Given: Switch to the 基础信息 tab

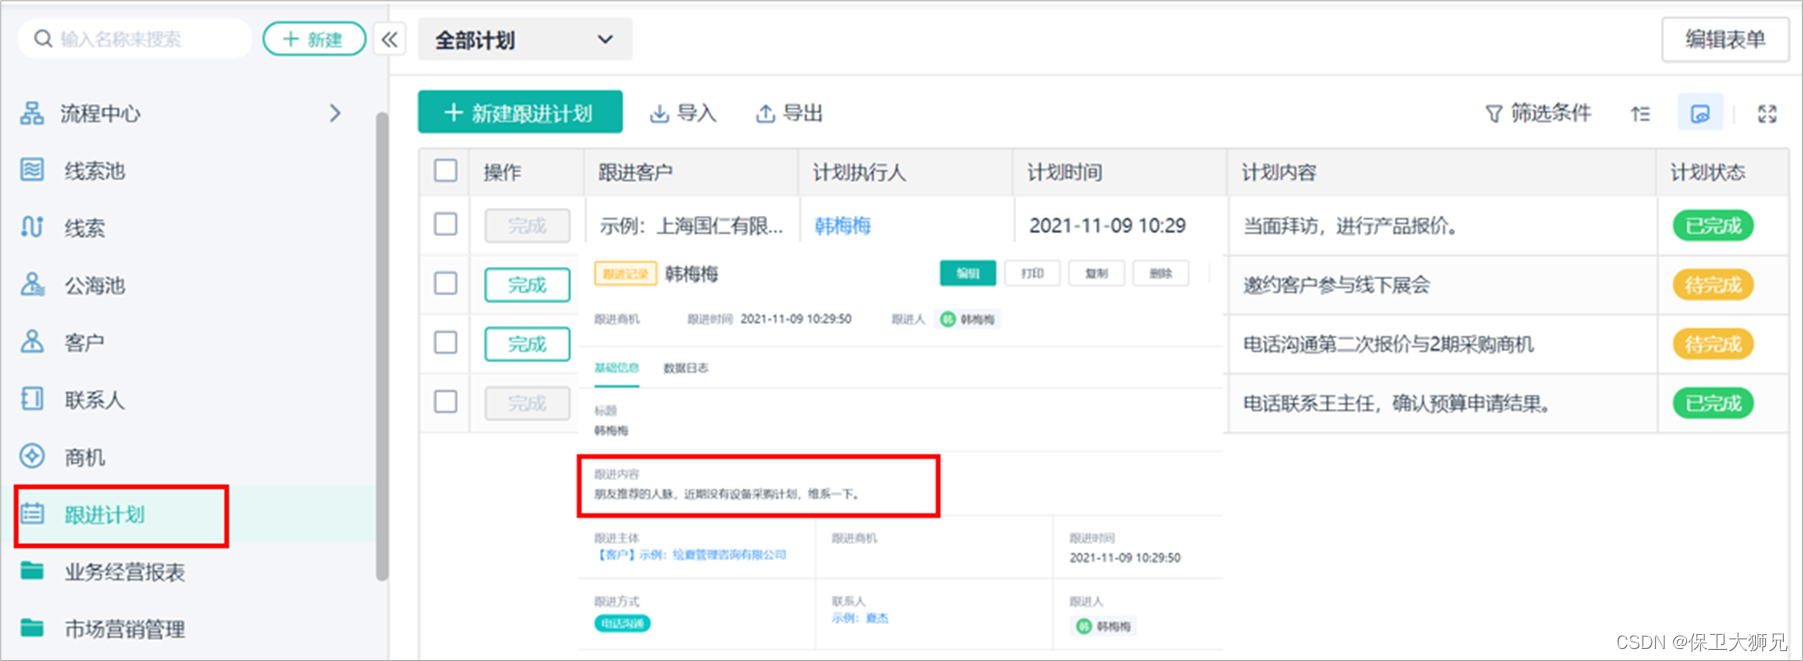Looking at the screenshot, I should pyautogui.click(x=616, y=368).
